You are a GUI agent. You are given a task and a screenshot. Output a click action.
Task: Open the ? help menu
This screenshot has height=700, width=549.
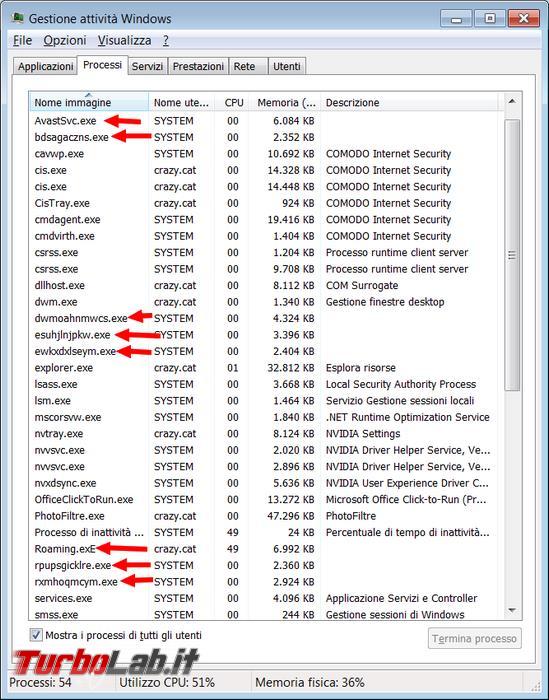166,41
